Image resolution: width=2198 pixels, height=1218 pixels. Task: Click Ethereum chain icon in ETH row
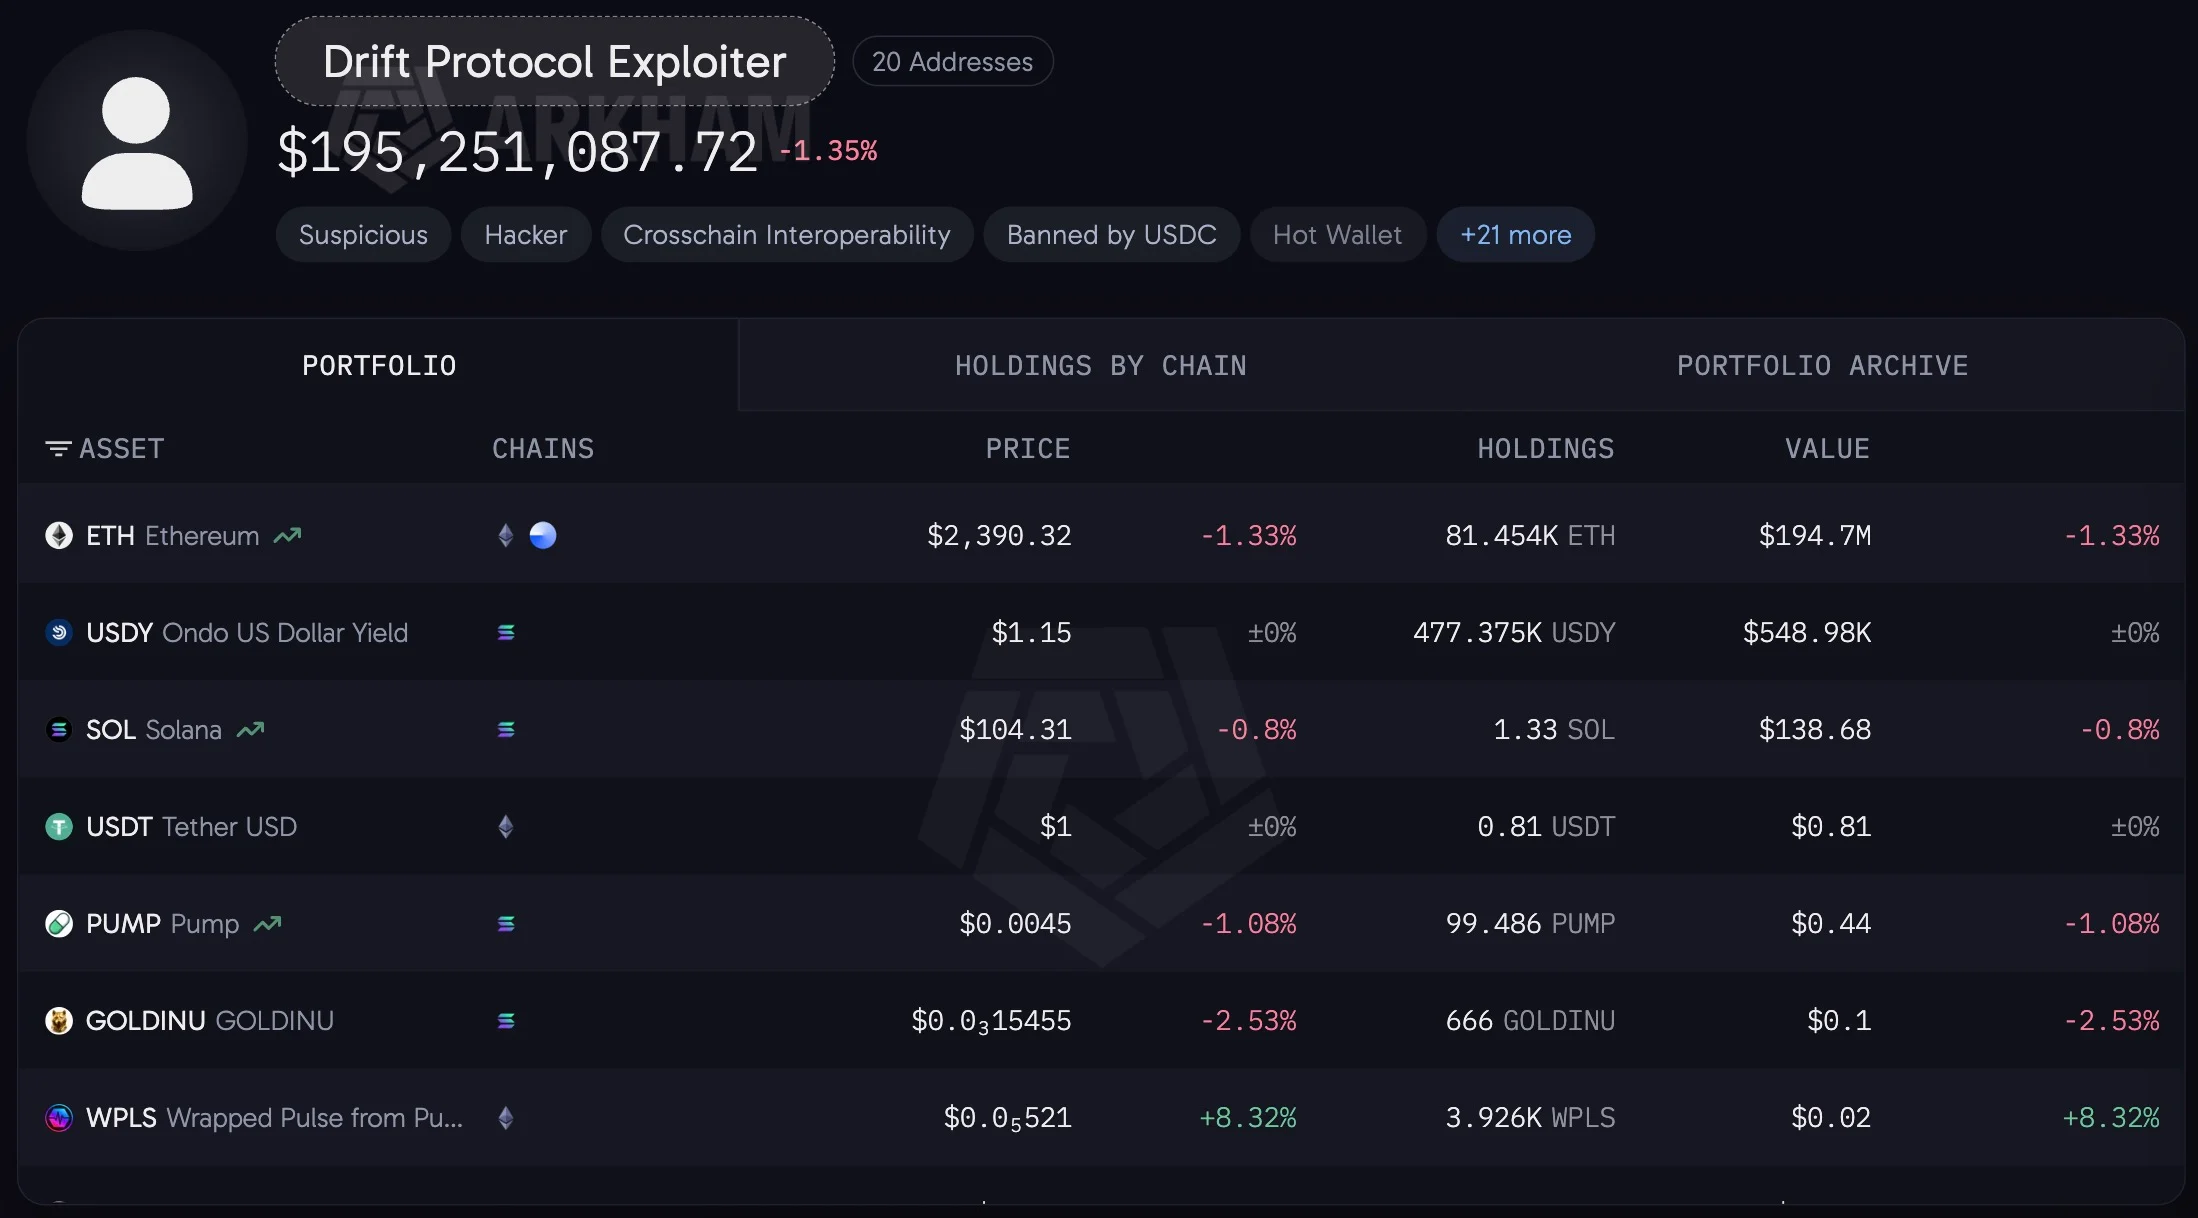pyautogui.click(x=506, y=536)
